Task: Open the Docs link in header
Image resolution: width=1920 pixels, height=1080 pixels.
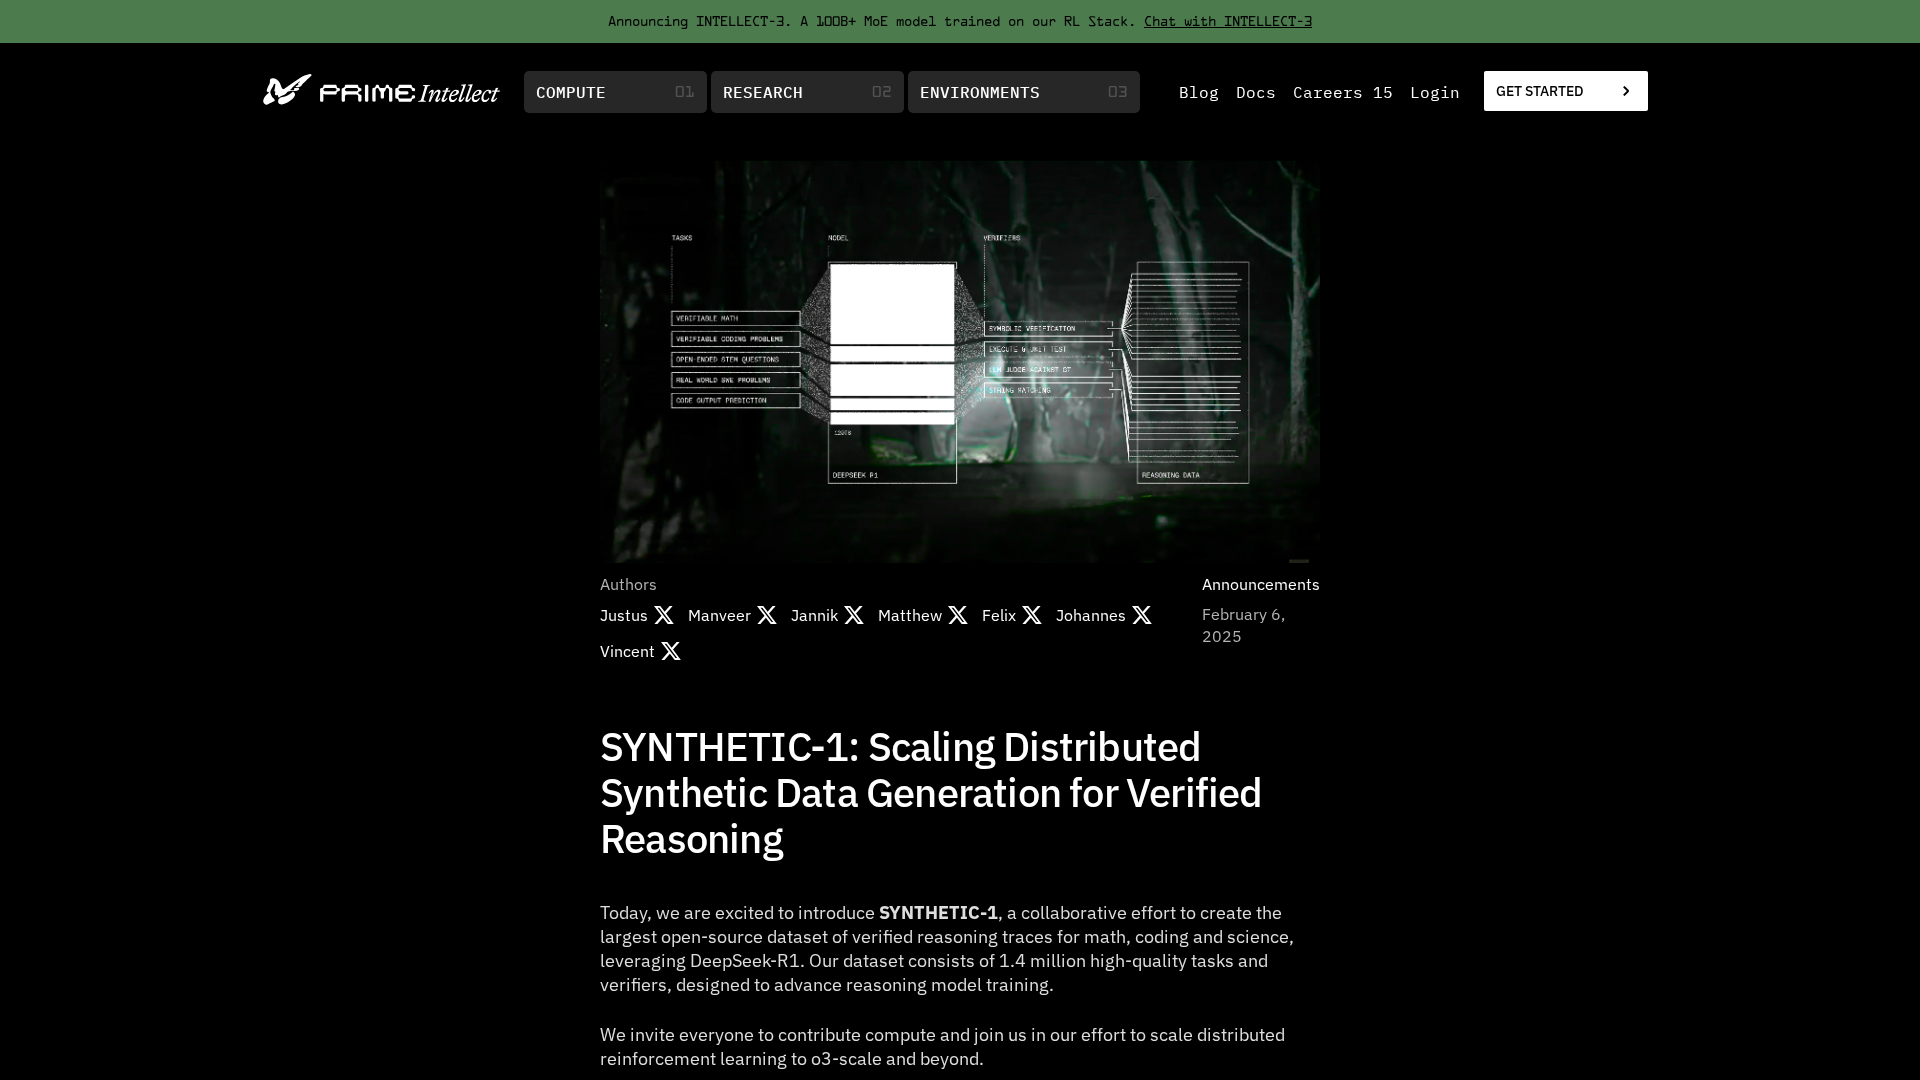Action: click(x=1255, y=92)
